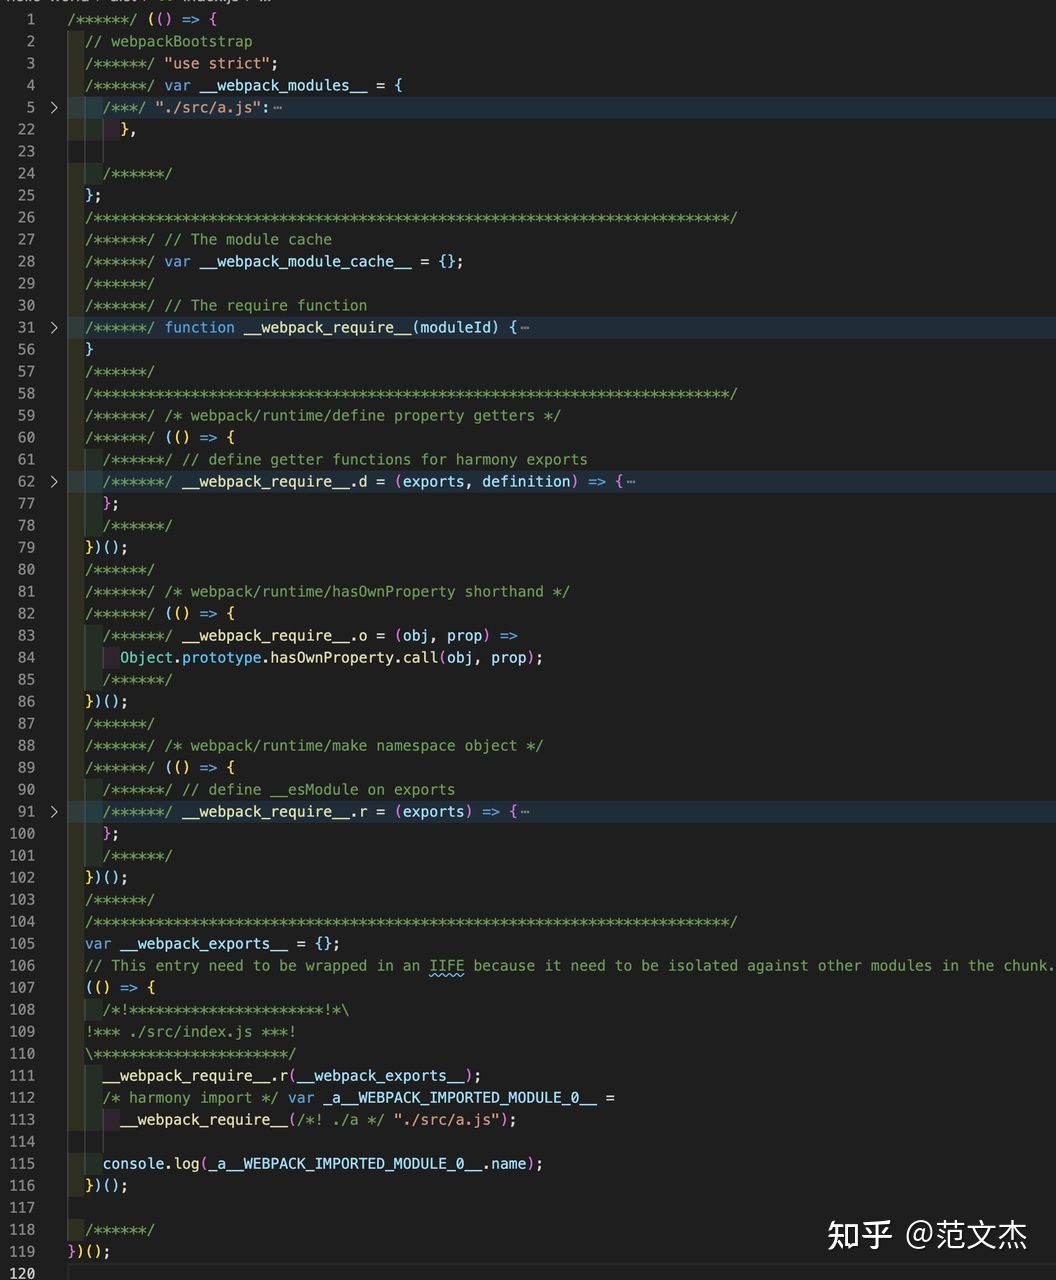The image size is (1056, 1280).
Task: Click __webpack_require__.r call on line 111
Action: click(195, 1075)
